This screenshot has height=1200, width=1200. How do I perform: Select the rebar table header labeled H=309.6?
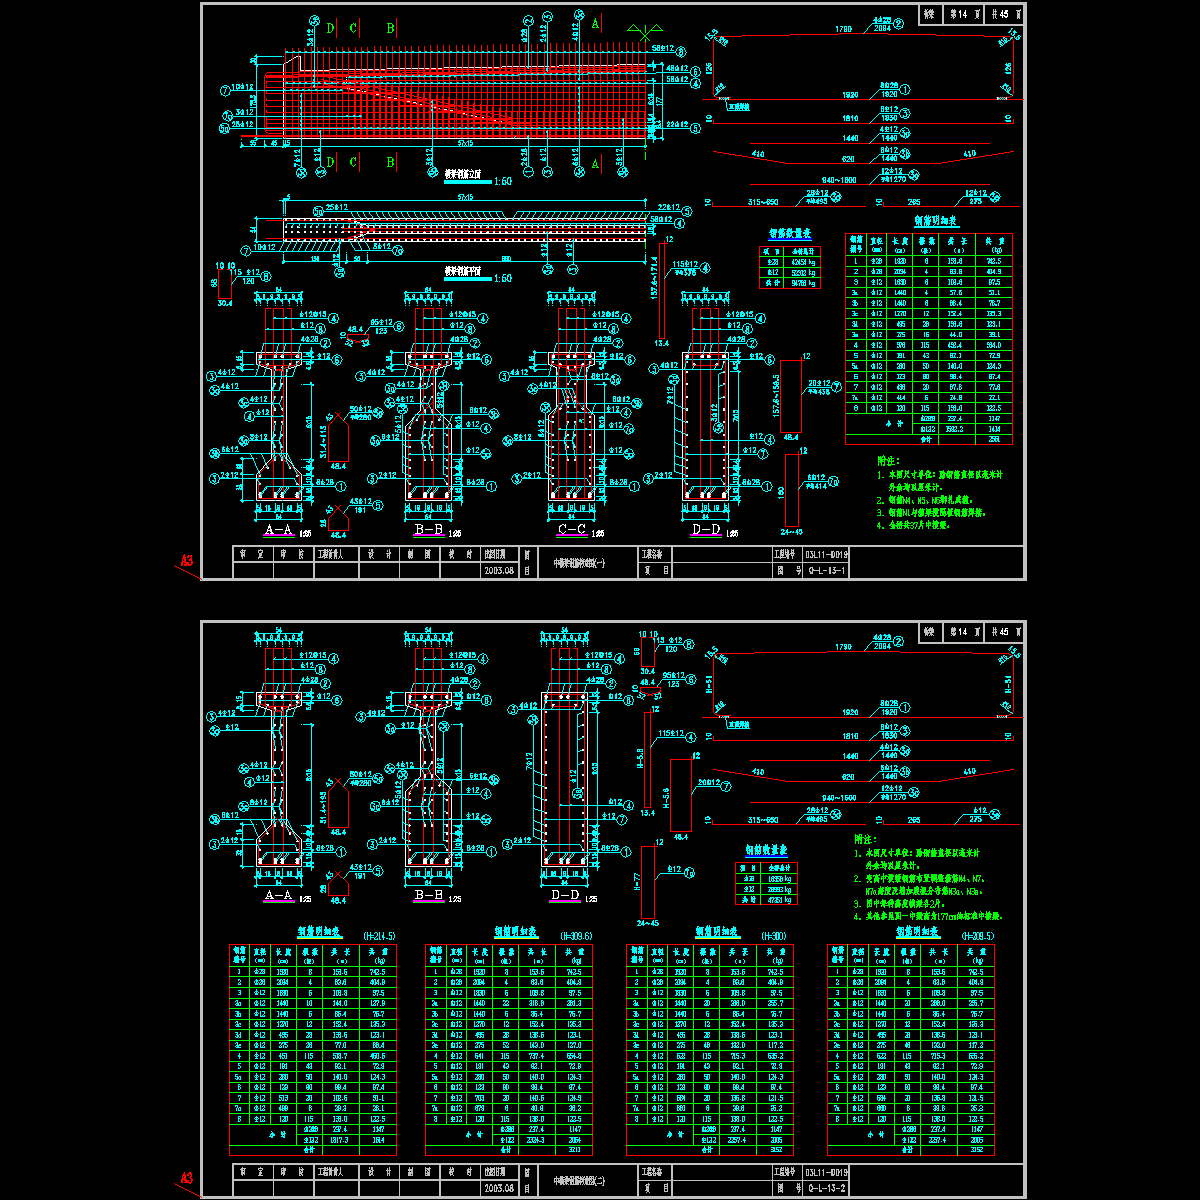pyautogui.click(x=577, y=936)
